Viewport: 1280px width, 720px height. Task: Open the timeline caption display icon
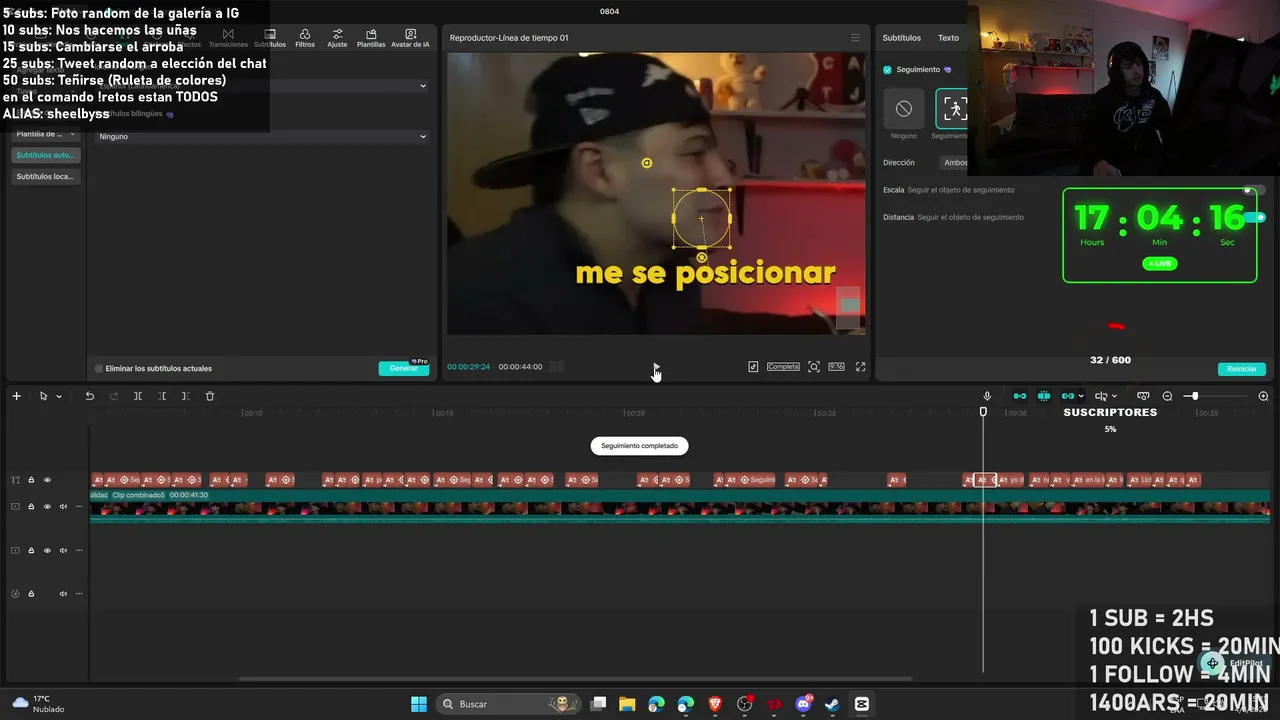(1143, 396)
